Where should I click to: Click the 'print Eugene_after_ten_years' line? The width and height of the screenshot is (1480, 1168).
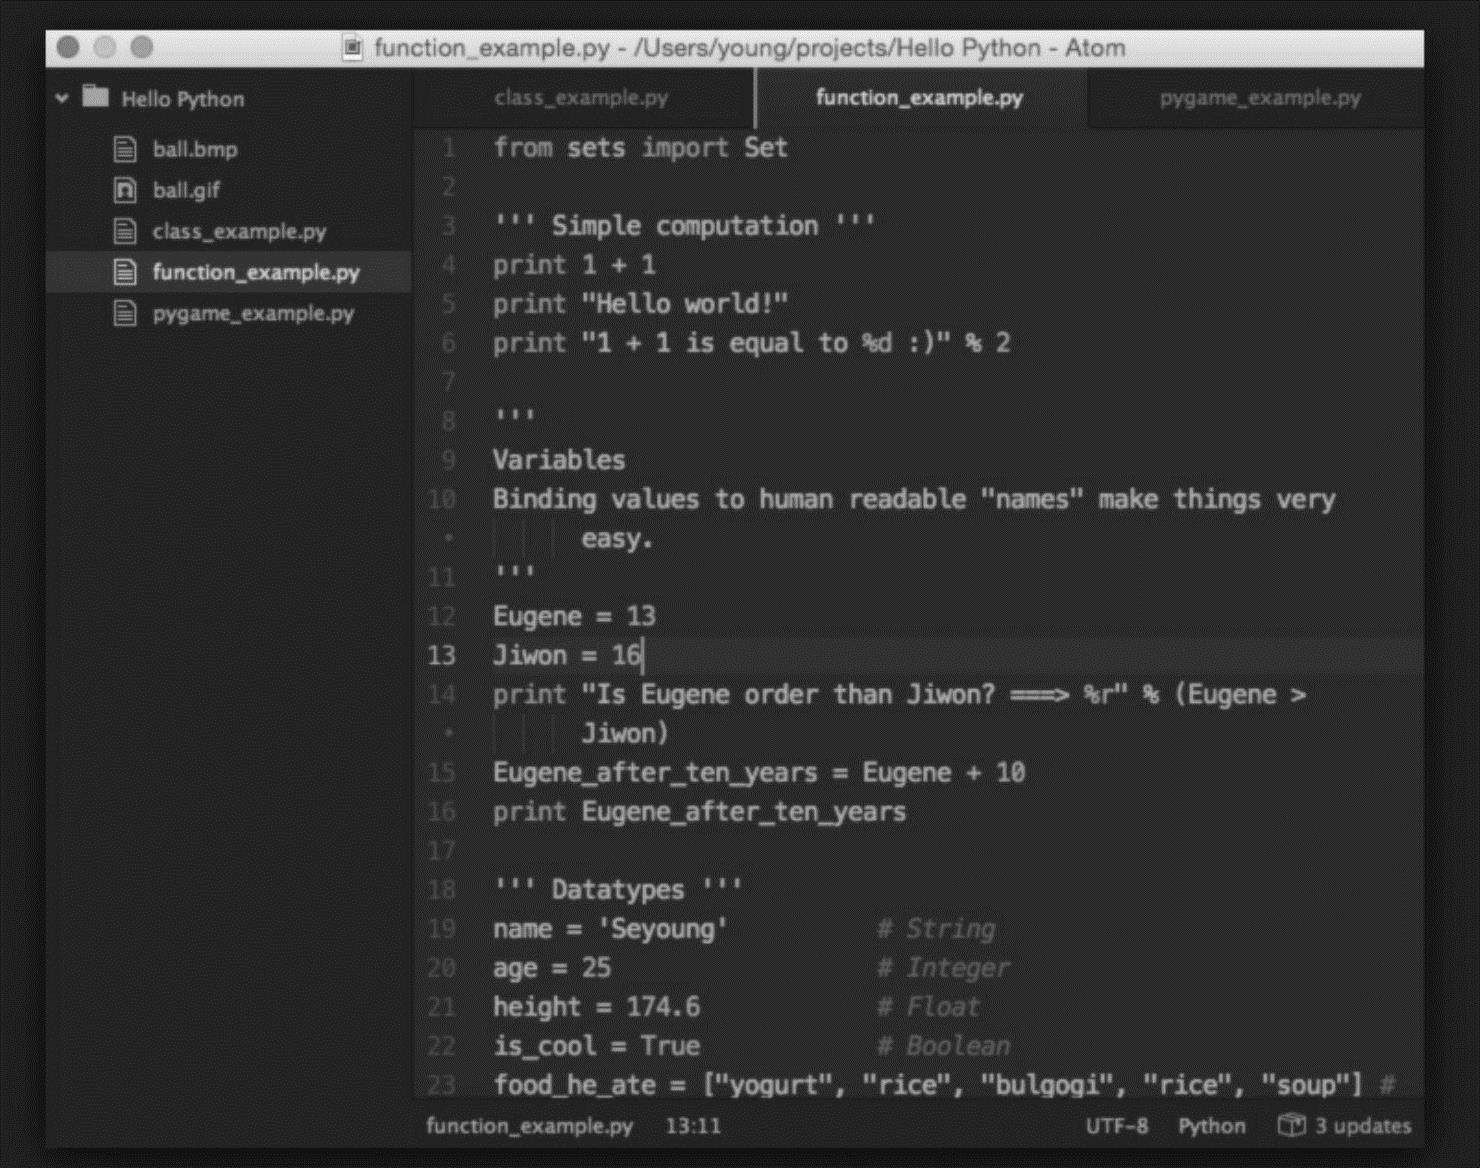point(699,812)
